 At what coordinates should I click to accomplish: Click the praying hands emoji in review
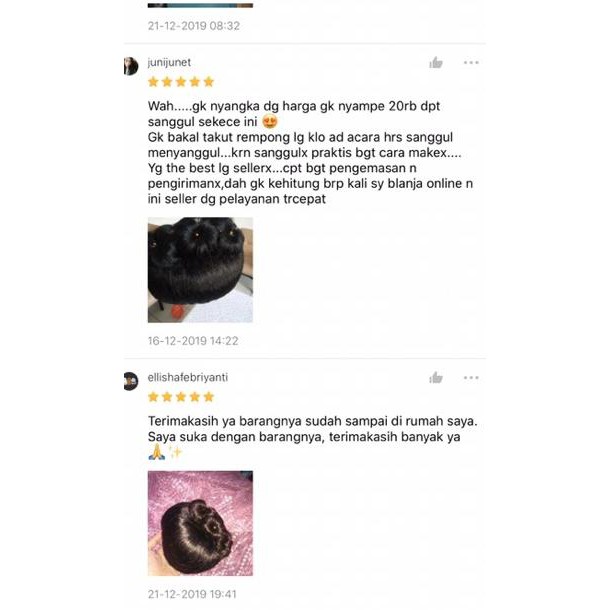click(x=156, y=452)
